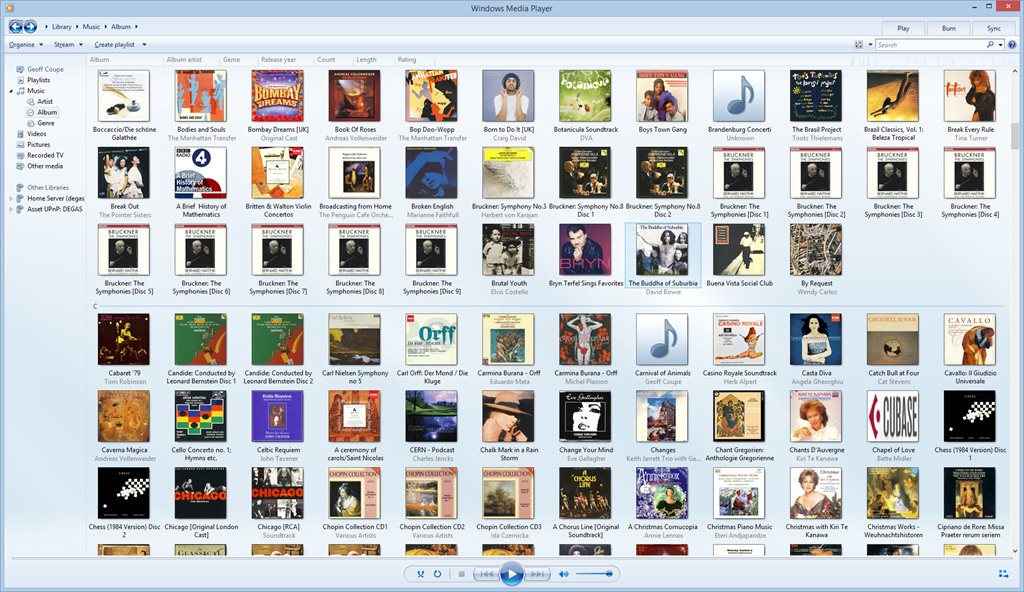The image size is (1024, 592).
Task: Mute the volume speaker icon
Action: coord(564,574)
